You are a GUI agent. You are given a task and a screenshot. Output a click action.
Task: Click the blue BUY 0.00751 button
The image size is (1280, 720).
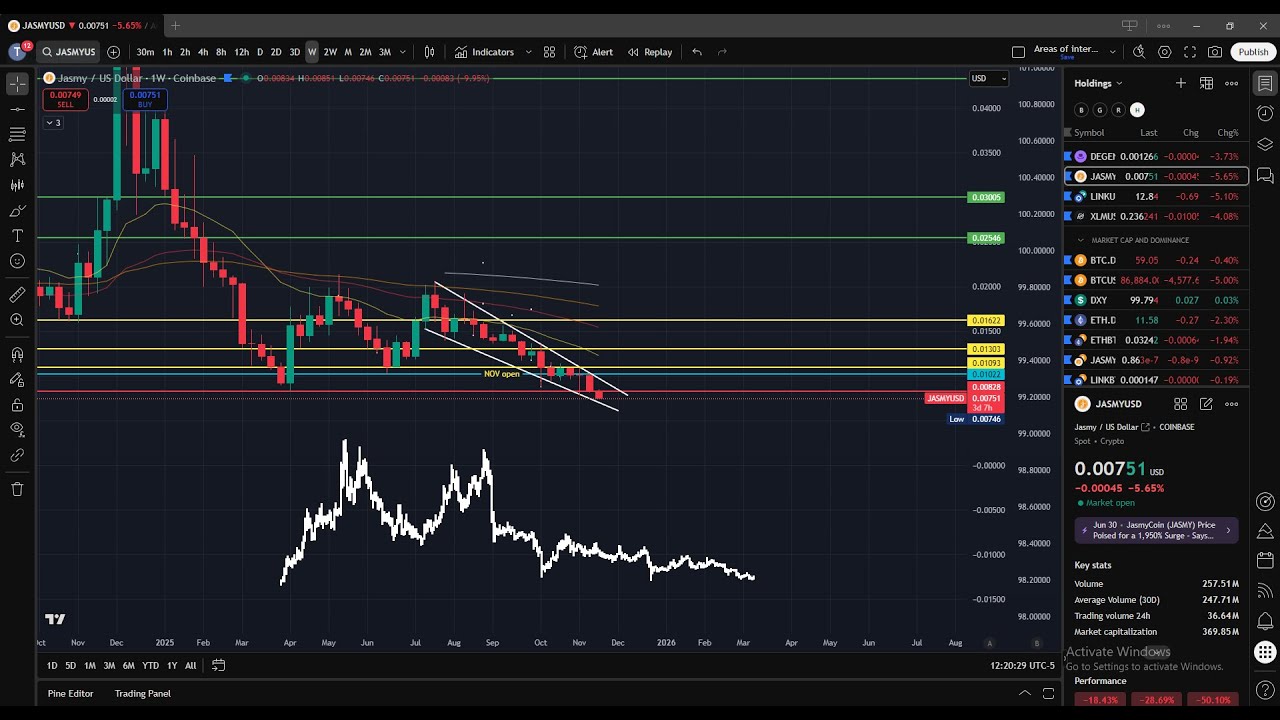point(145,99)
